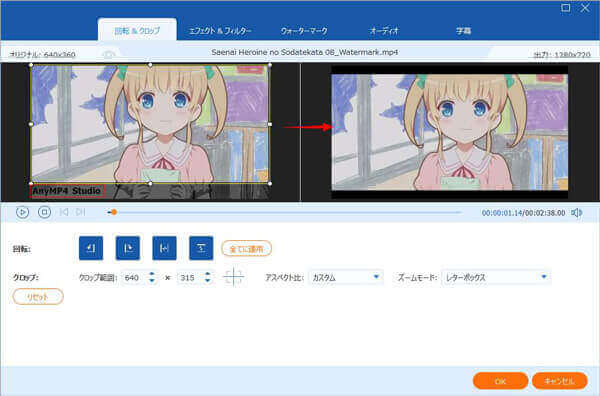Click the right-middle crop handle
The width and height of the screenshot is (600, 396).
pyautogui.click(x=270, y=124)
